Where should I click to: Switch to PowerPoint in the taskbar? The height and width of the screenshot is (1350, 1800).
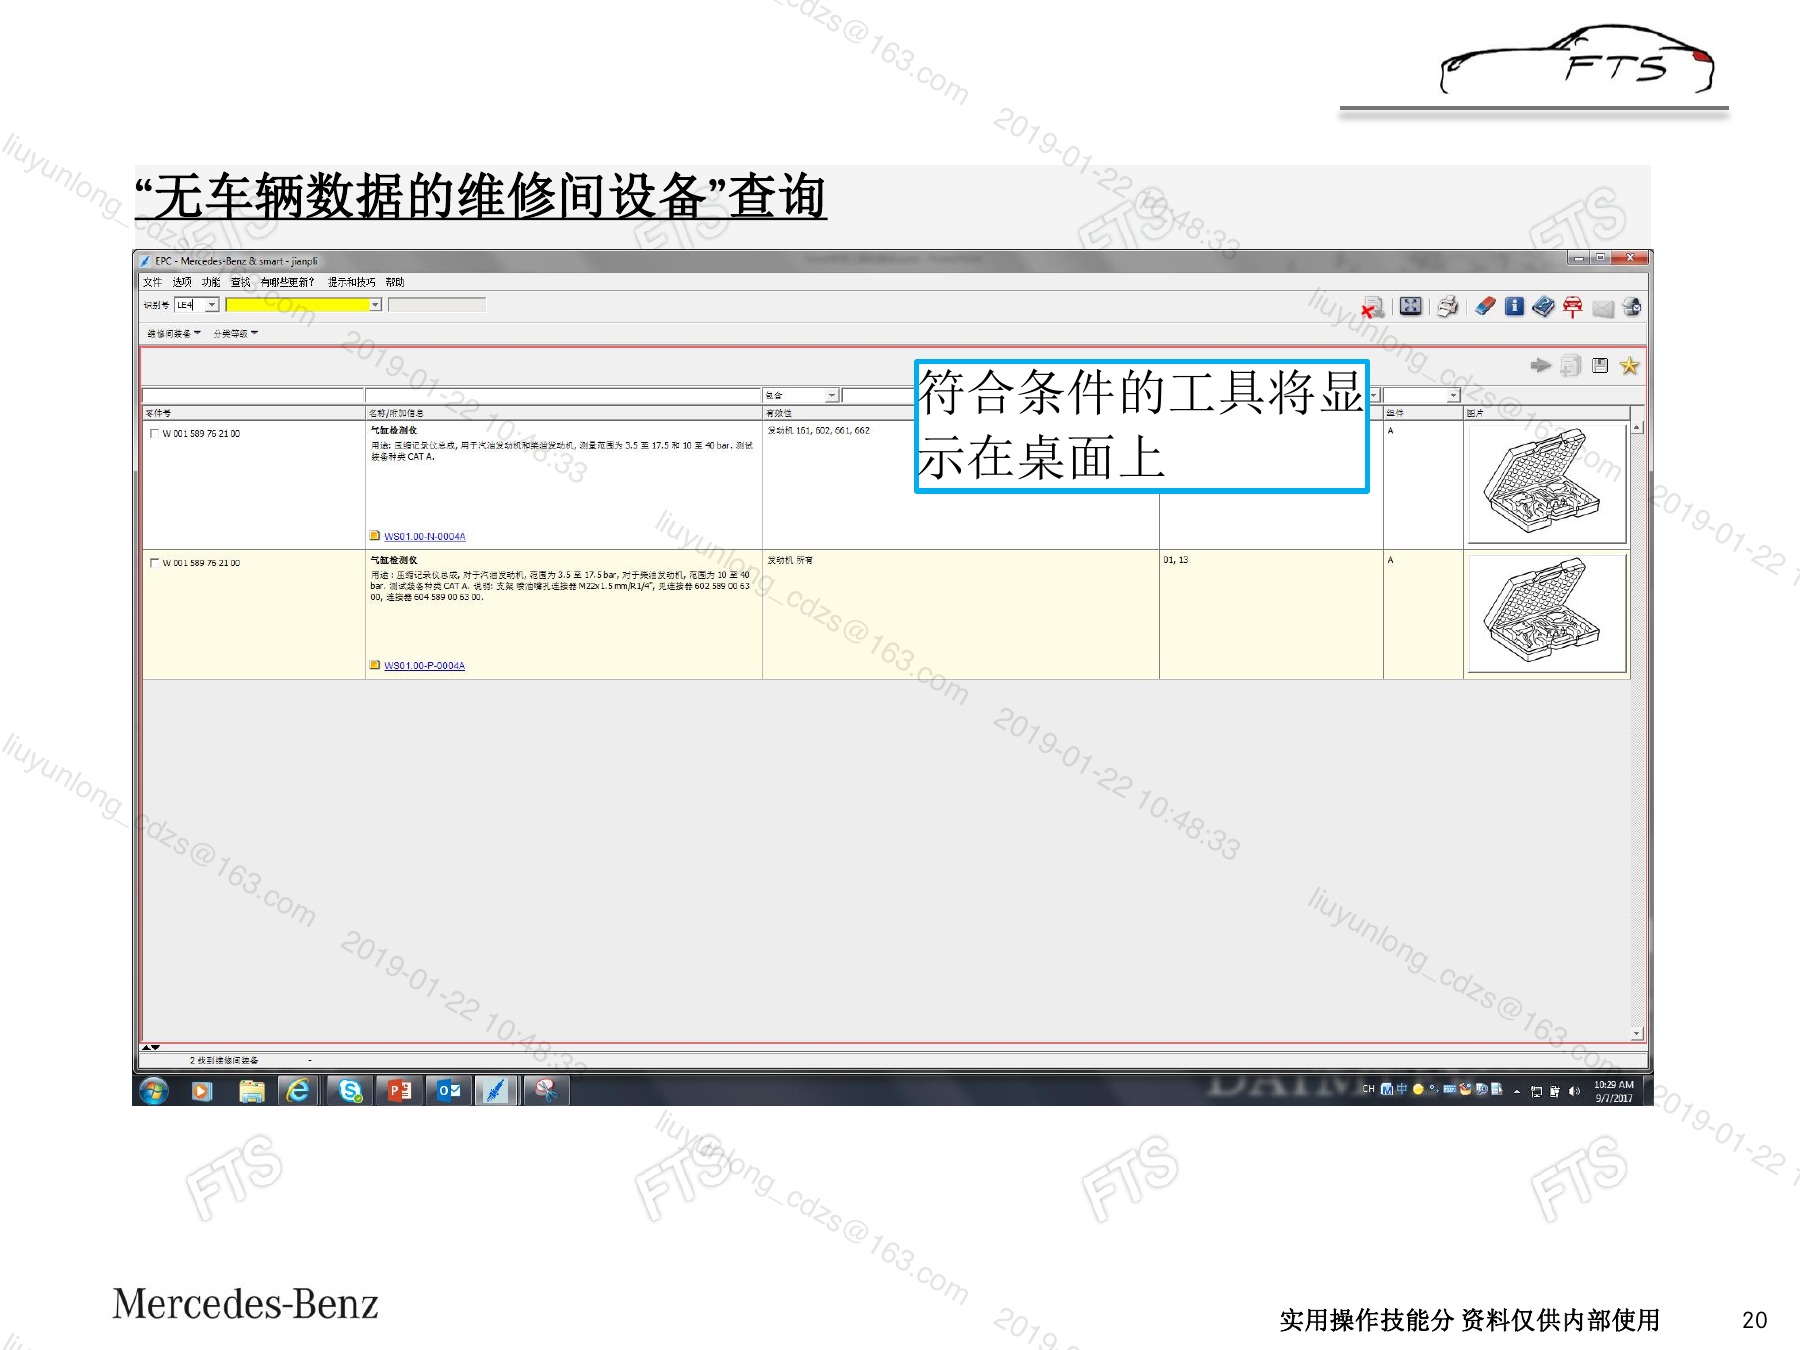(x=399, y=1091)
